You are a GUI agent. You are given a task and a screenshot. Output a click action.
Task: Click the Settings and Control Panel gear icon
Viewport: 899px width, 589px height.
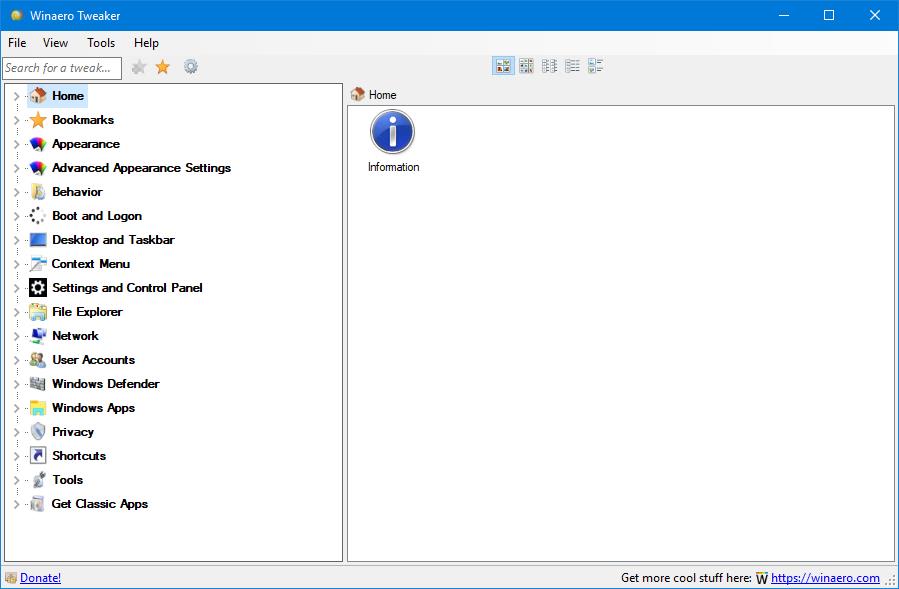coord(38,288)
